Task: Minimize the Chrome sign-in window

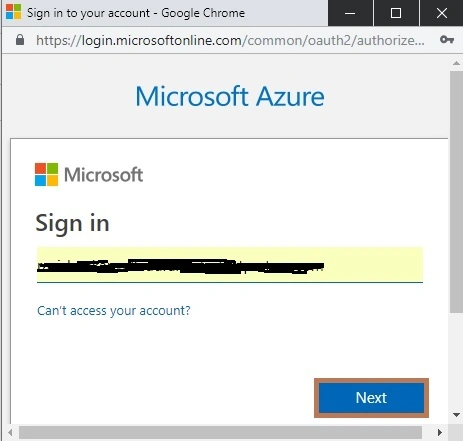Action: coord(350,13)
